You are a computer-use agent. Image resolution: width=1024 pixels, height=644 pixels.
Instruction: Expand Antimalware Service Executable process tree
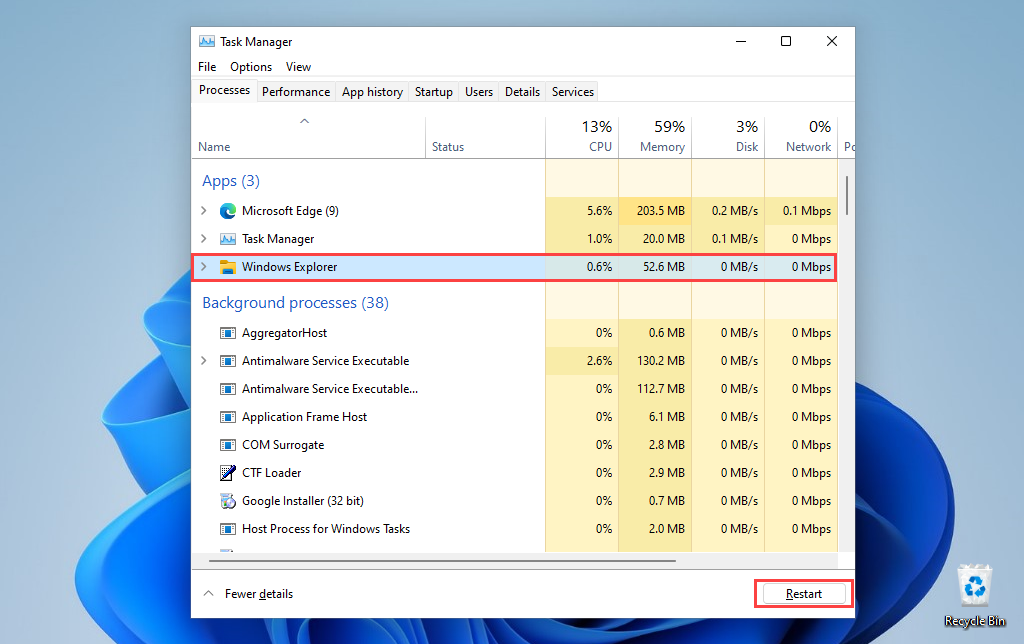pos(204,361)
